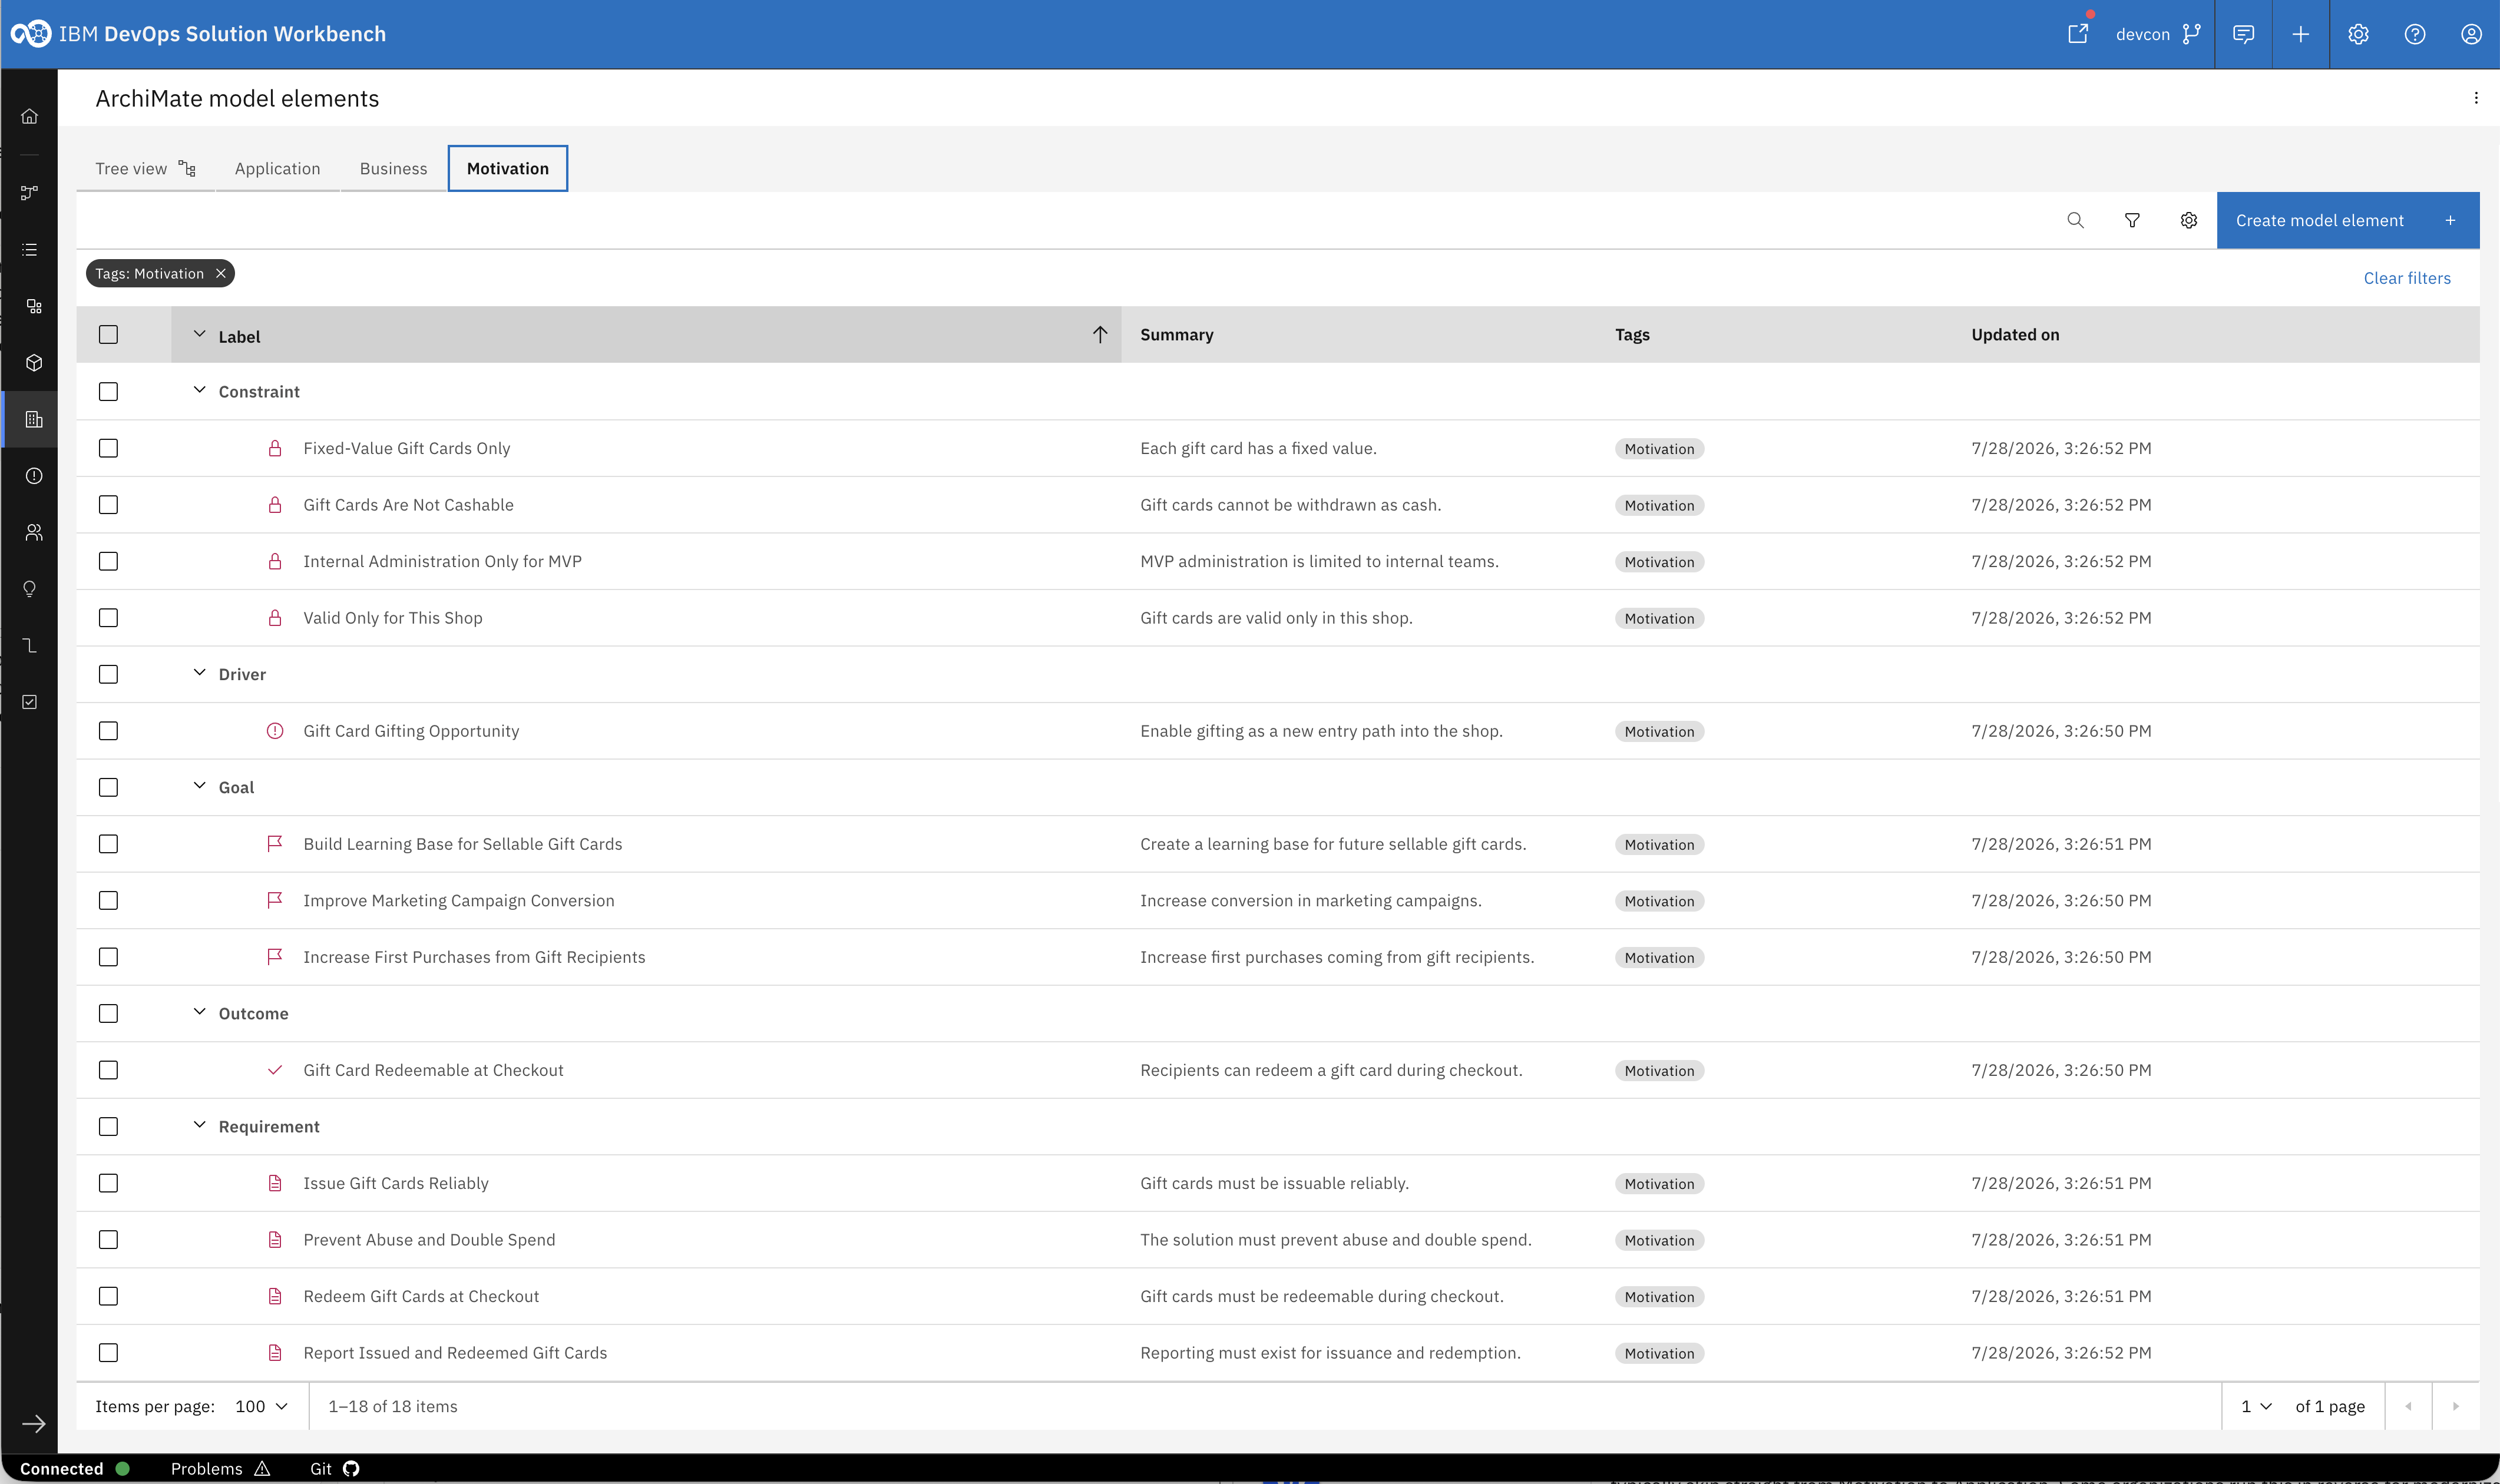The height and width of the screenshot is (1484, 2500).
Task: Open the user profile avatar icon
Action: [2471, 34]
